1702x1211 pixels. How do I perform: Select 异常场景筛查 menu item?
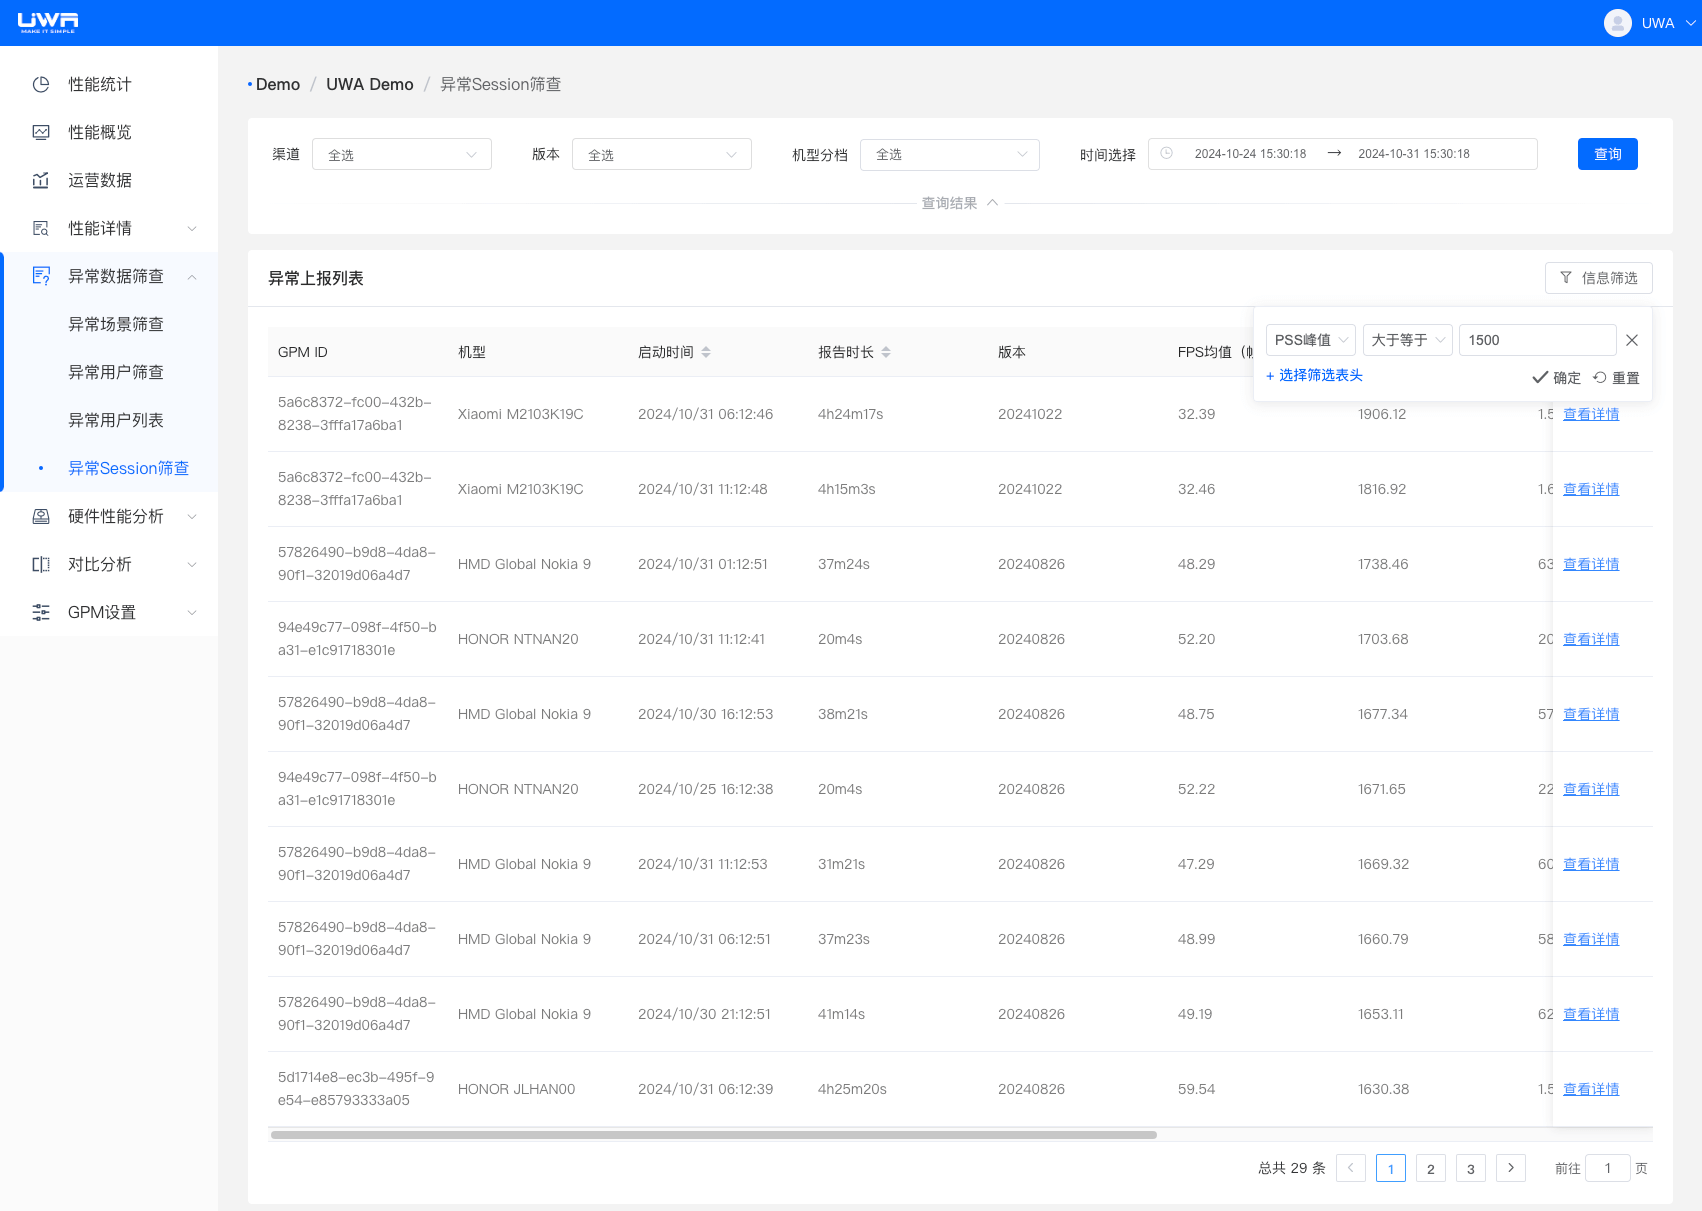click(x=116, y=324)
